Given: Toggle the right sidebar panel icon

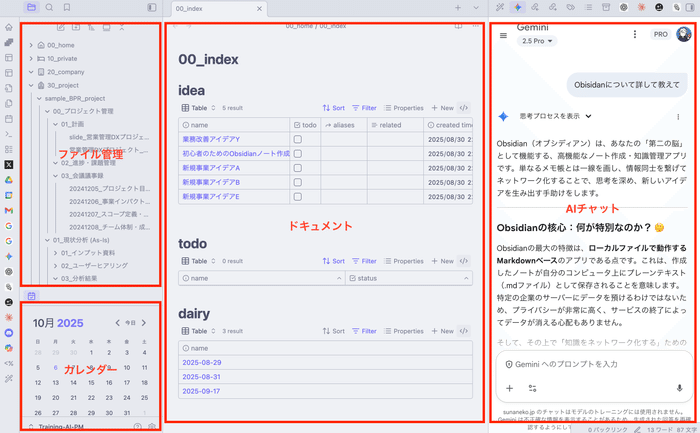Looking at the screenshot, I should click(x=691, y=7).
